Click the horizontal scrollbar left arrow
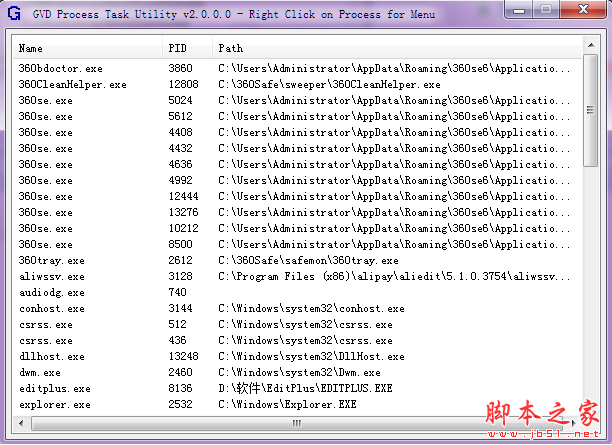This screenshot has height=445, width=612. (x=21, y=423)
